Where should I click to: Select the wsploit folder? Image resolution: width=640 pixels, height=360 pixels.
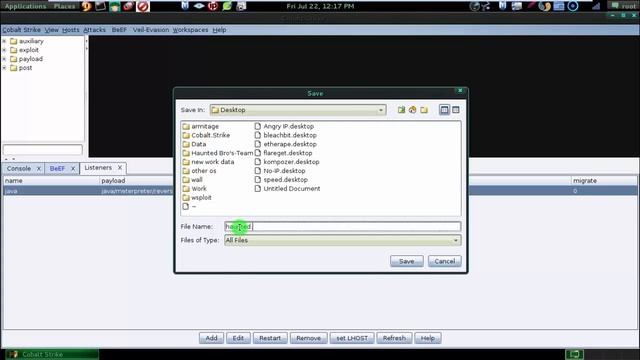[197, 198]
